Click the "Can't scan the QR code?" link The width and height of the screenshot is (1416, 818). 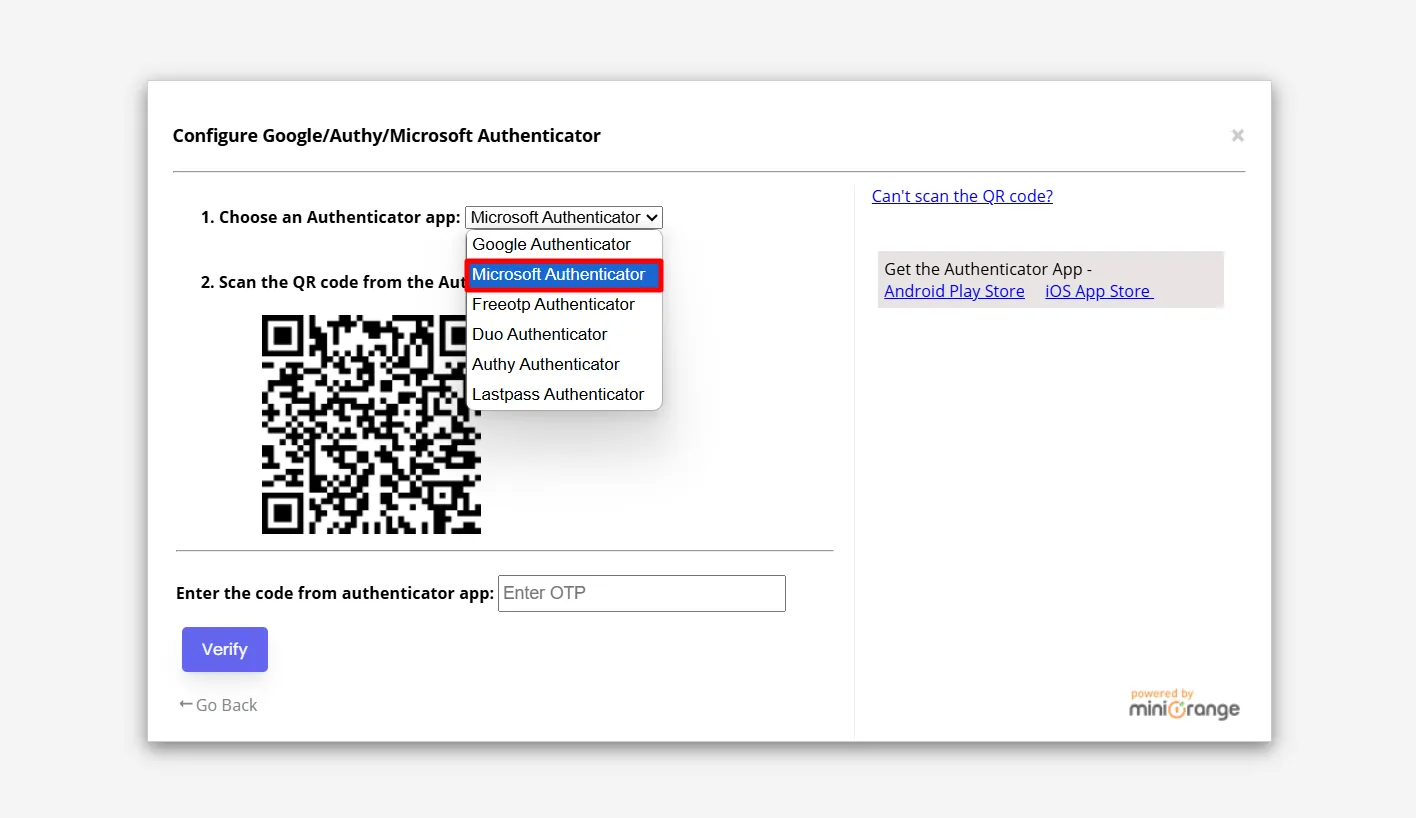point(961,196)
